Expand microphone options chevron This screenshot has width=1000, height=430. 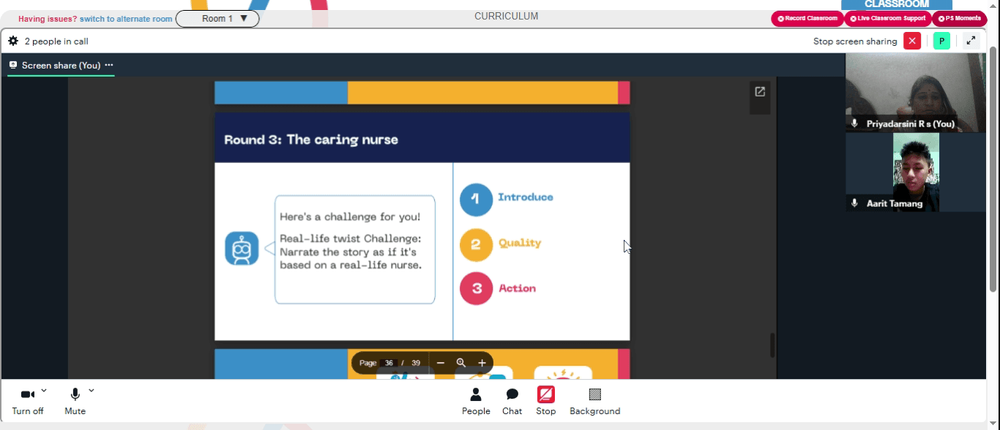(x=91, y=390)
